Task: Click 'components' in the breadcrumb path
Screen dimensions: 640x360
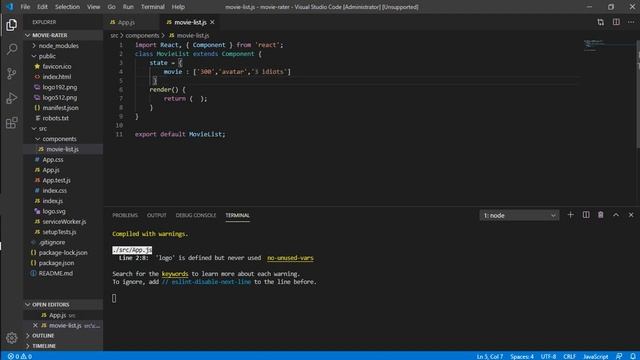Action: [x=142, y=36]
